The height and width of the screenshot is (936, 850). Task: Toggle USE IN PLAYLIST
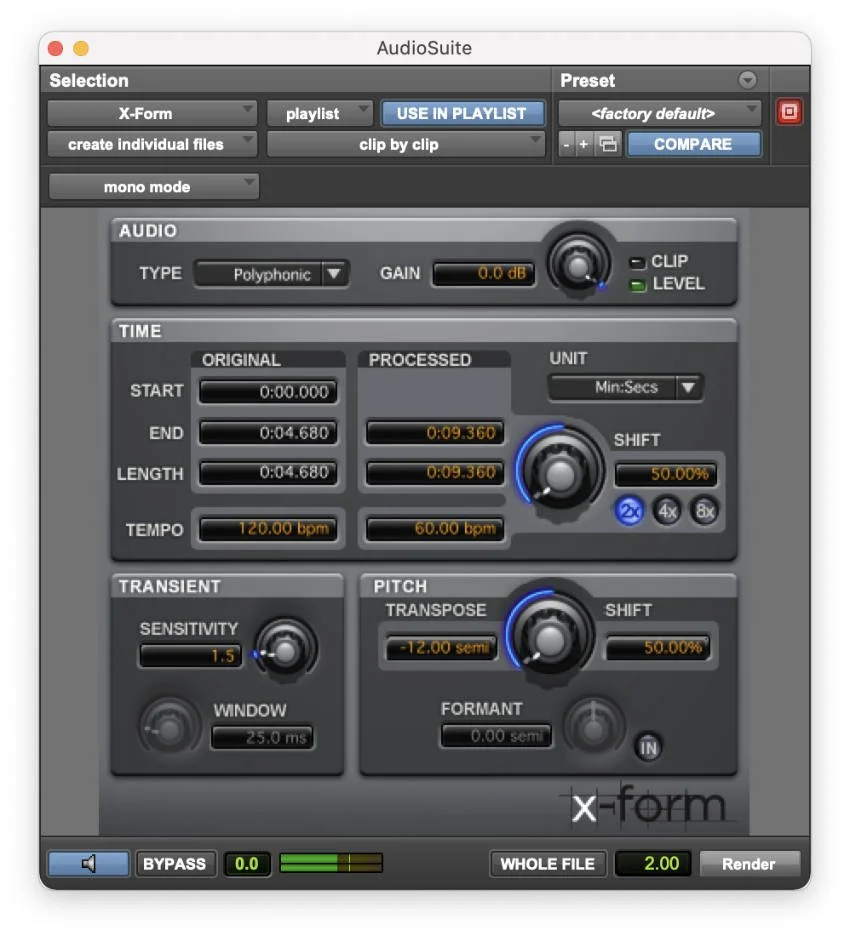tap(462, 113)
